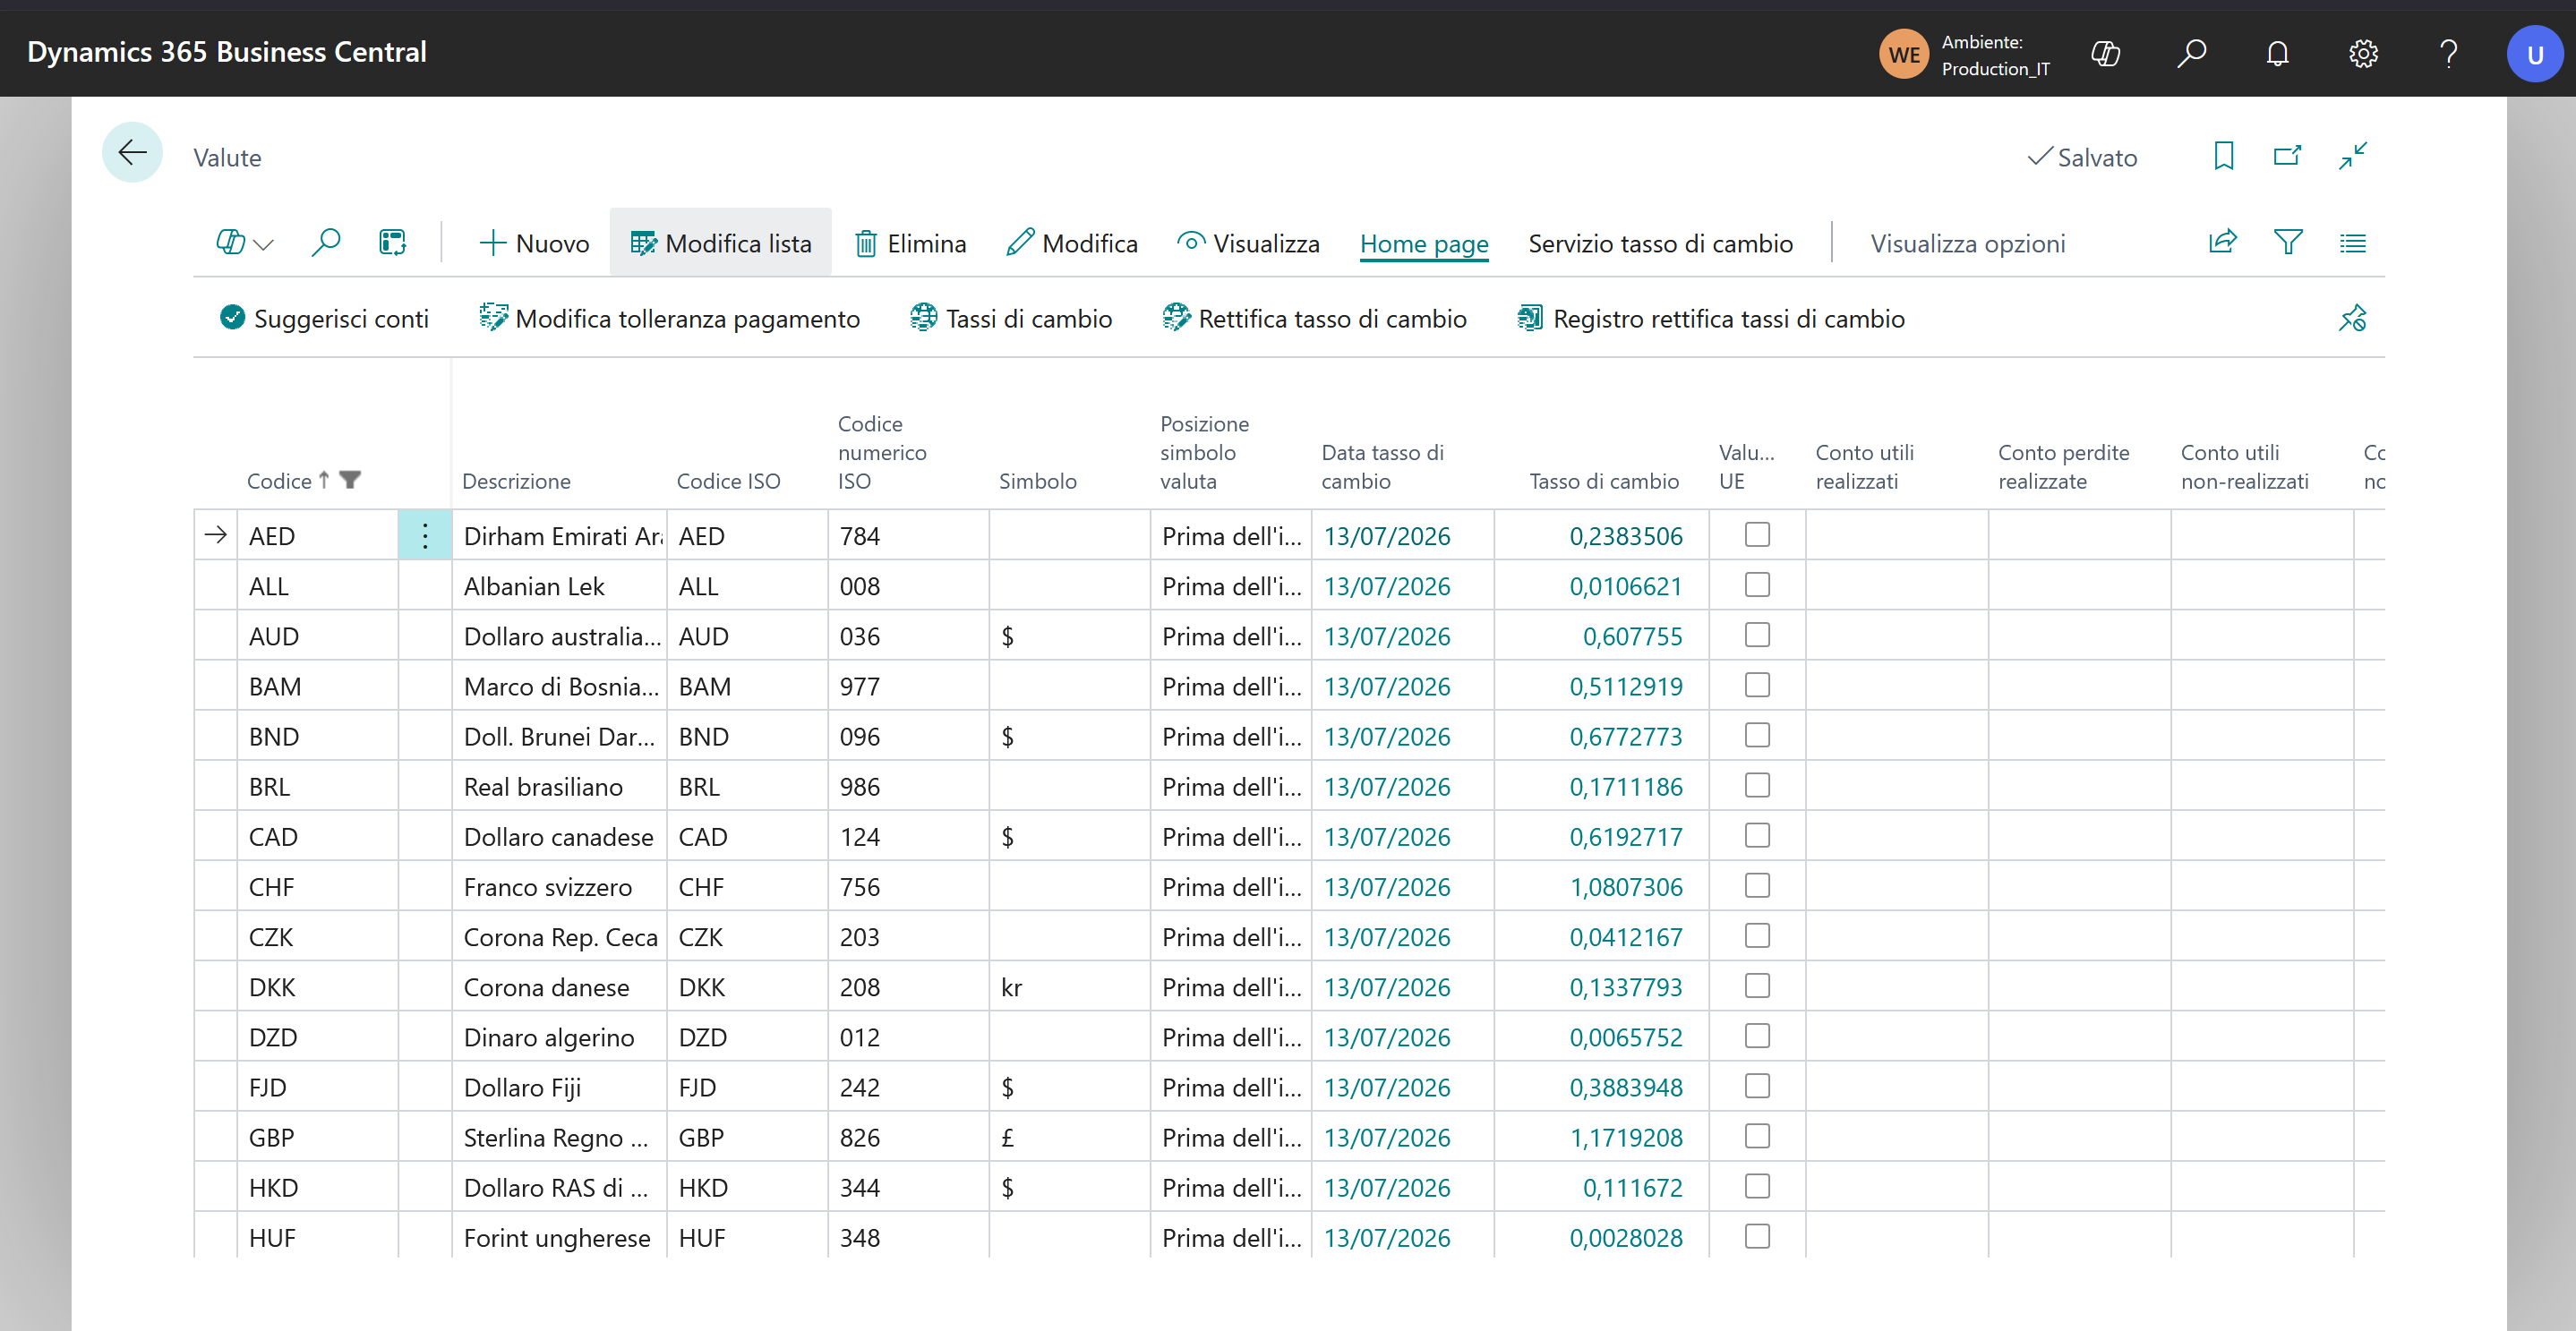Open the help question mark
The height and width of the screenshot is (1331, 2576).
[2449, 53]
